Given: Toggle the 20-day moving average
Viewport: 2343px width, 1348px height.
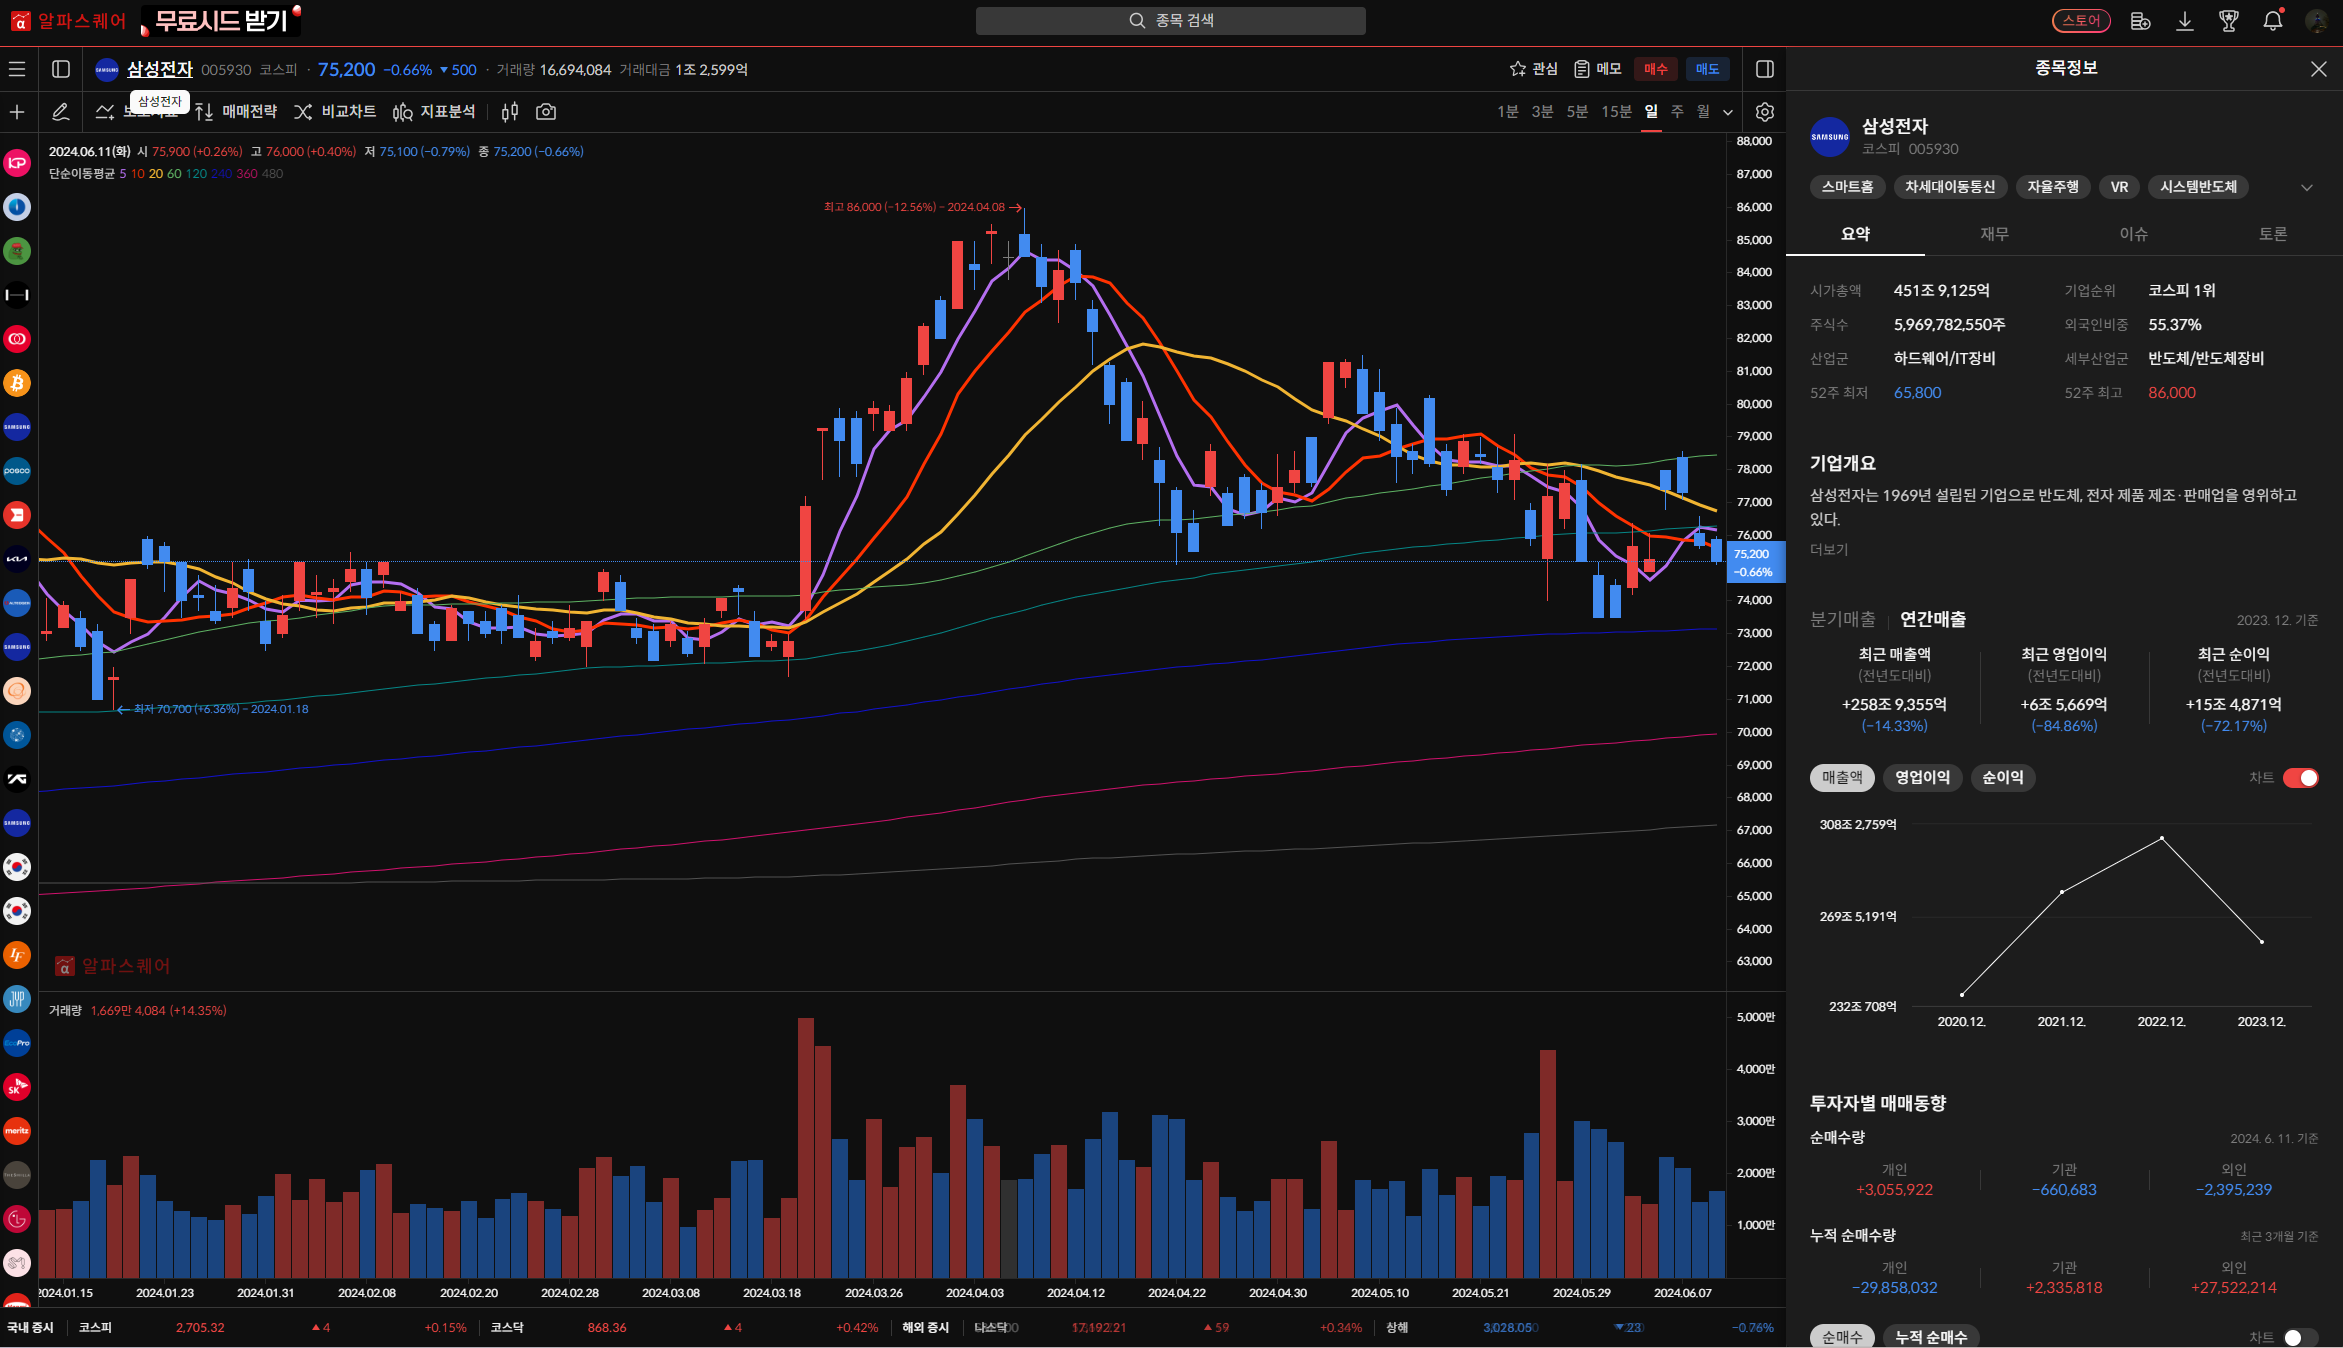Looking at the screenshot, I should [x=156, y=174].
